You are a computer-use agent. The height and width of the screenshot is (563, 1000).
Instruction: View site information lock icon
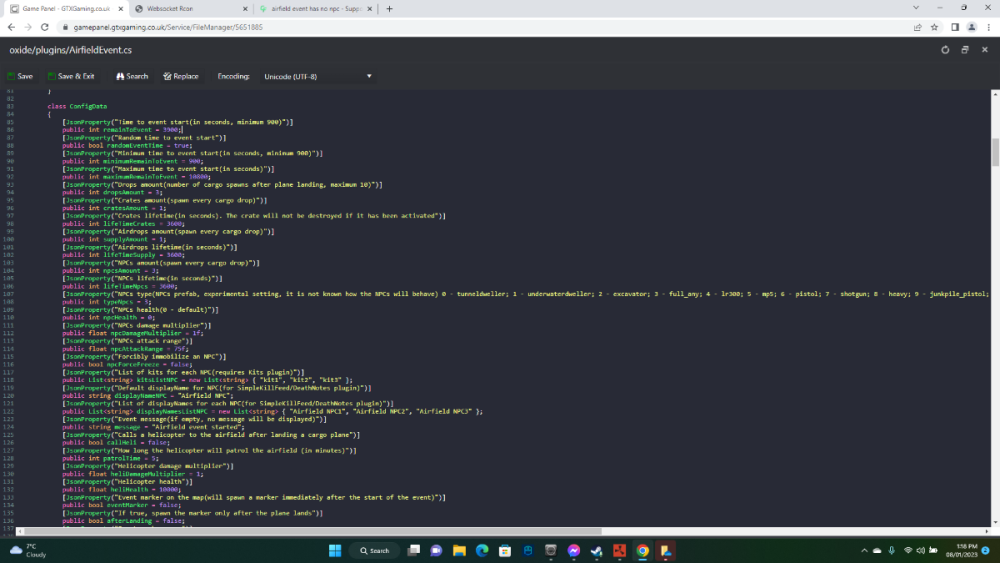64,27
